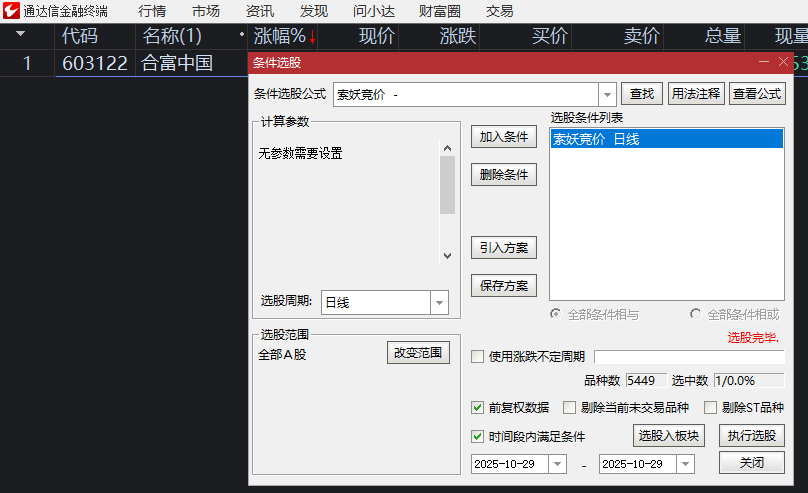Click the 选中数 1/0.0% value field
Viewport: 808px width, 493px height.
point(749,381)
